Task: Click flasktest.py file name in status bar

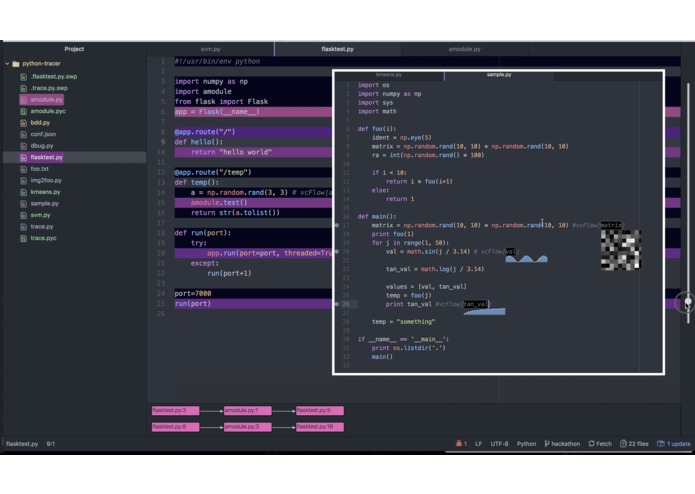Action: pos(22,443)
